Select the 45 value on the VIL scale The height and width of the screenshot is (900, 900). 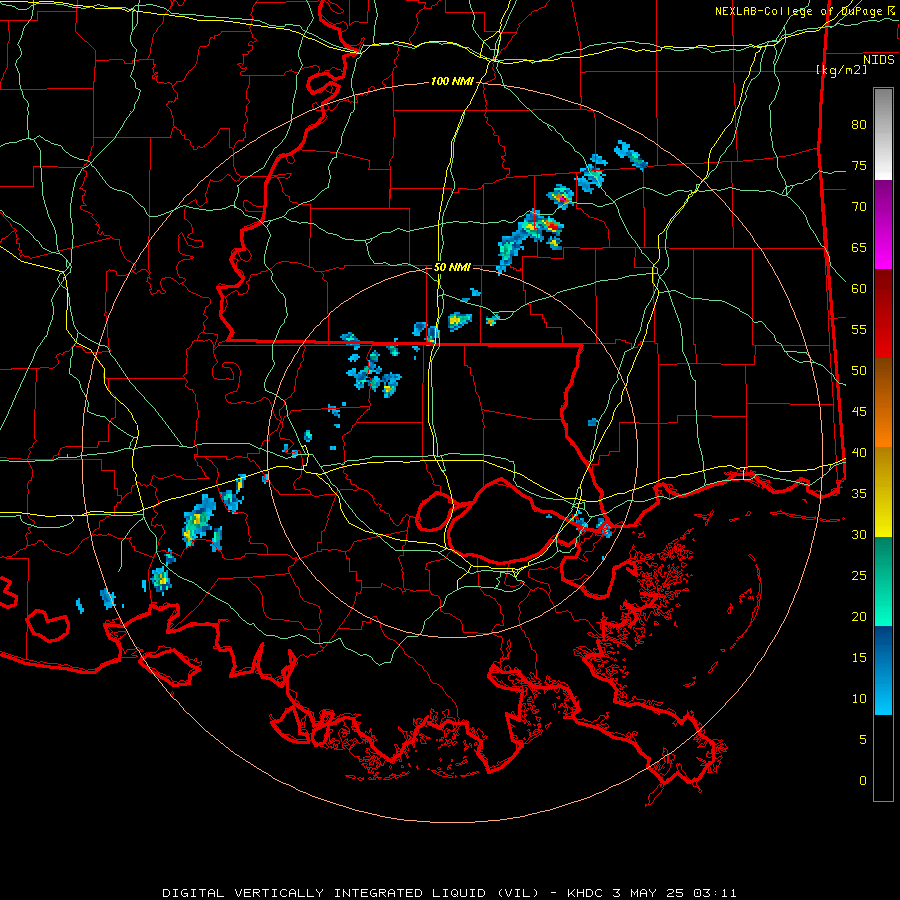click(x=859, y=412)
